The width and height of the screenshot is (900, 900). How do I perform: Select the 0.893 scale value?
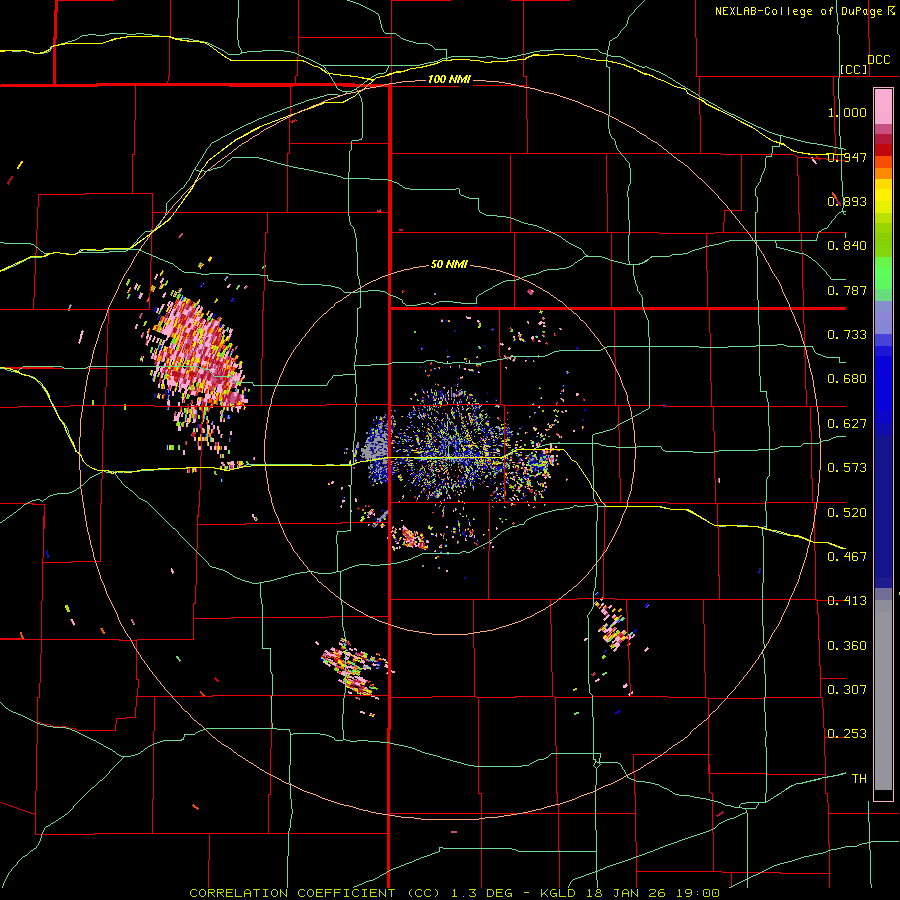point(847,201)
